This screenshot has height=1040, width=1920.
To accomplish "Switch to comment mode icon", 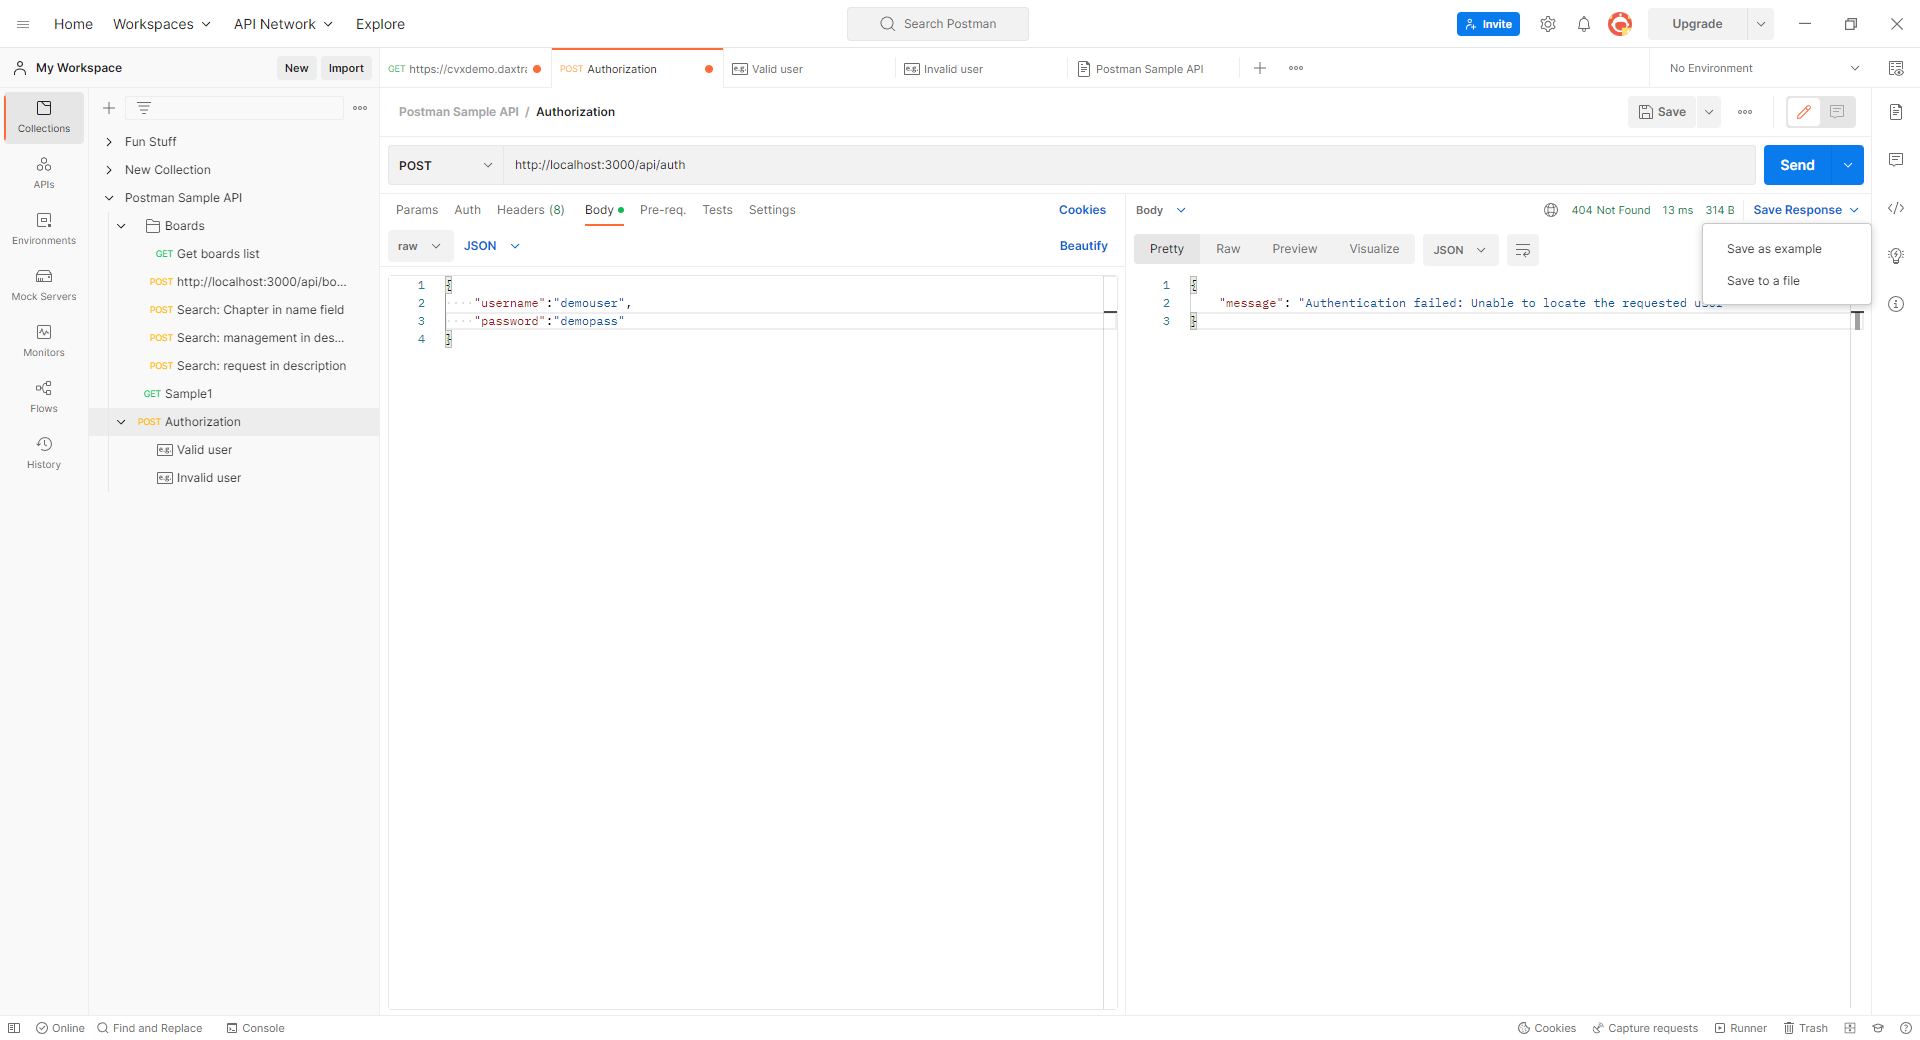I will click(1837, 112).
